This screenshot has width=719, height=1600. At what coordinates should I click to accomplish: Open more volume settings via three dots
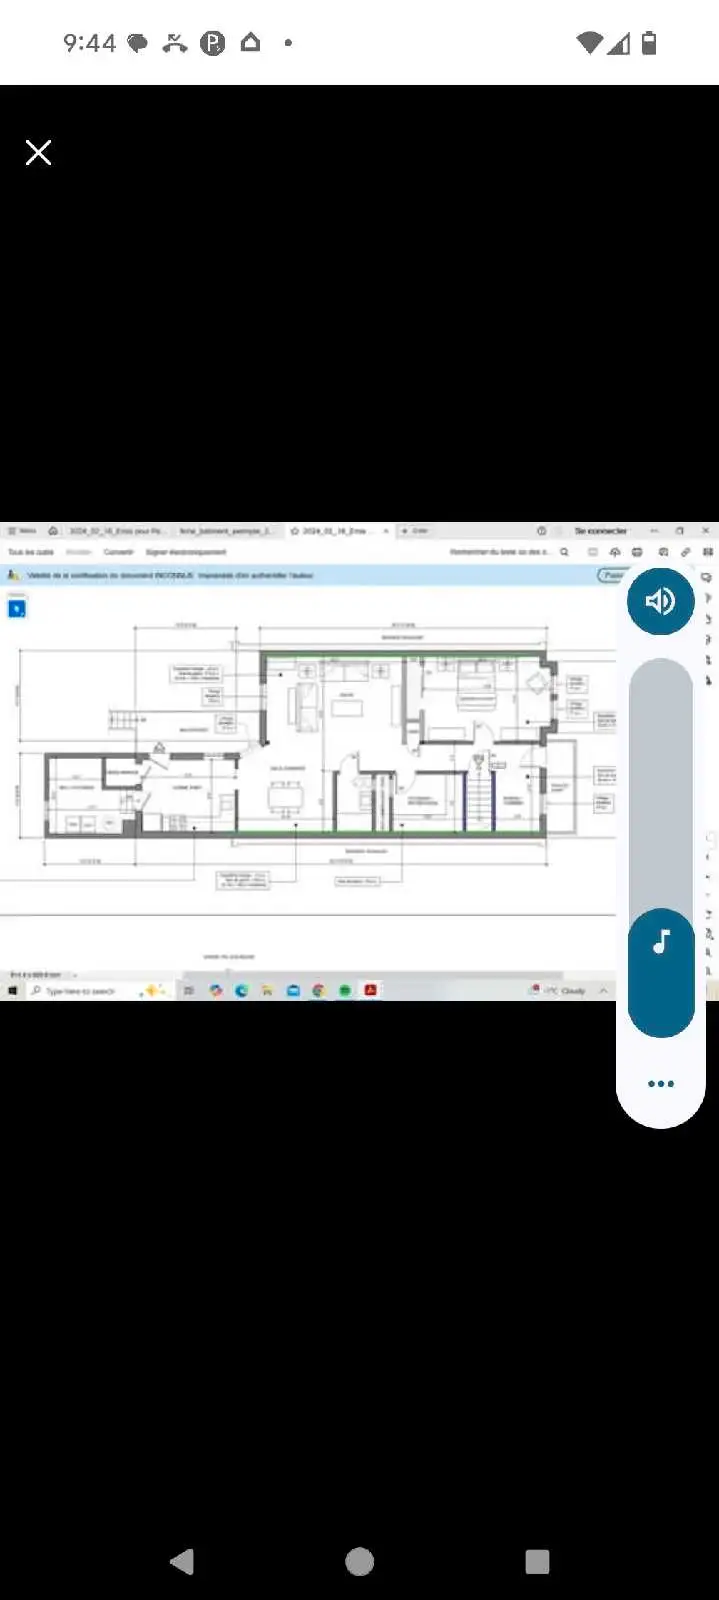point(660,1084)
